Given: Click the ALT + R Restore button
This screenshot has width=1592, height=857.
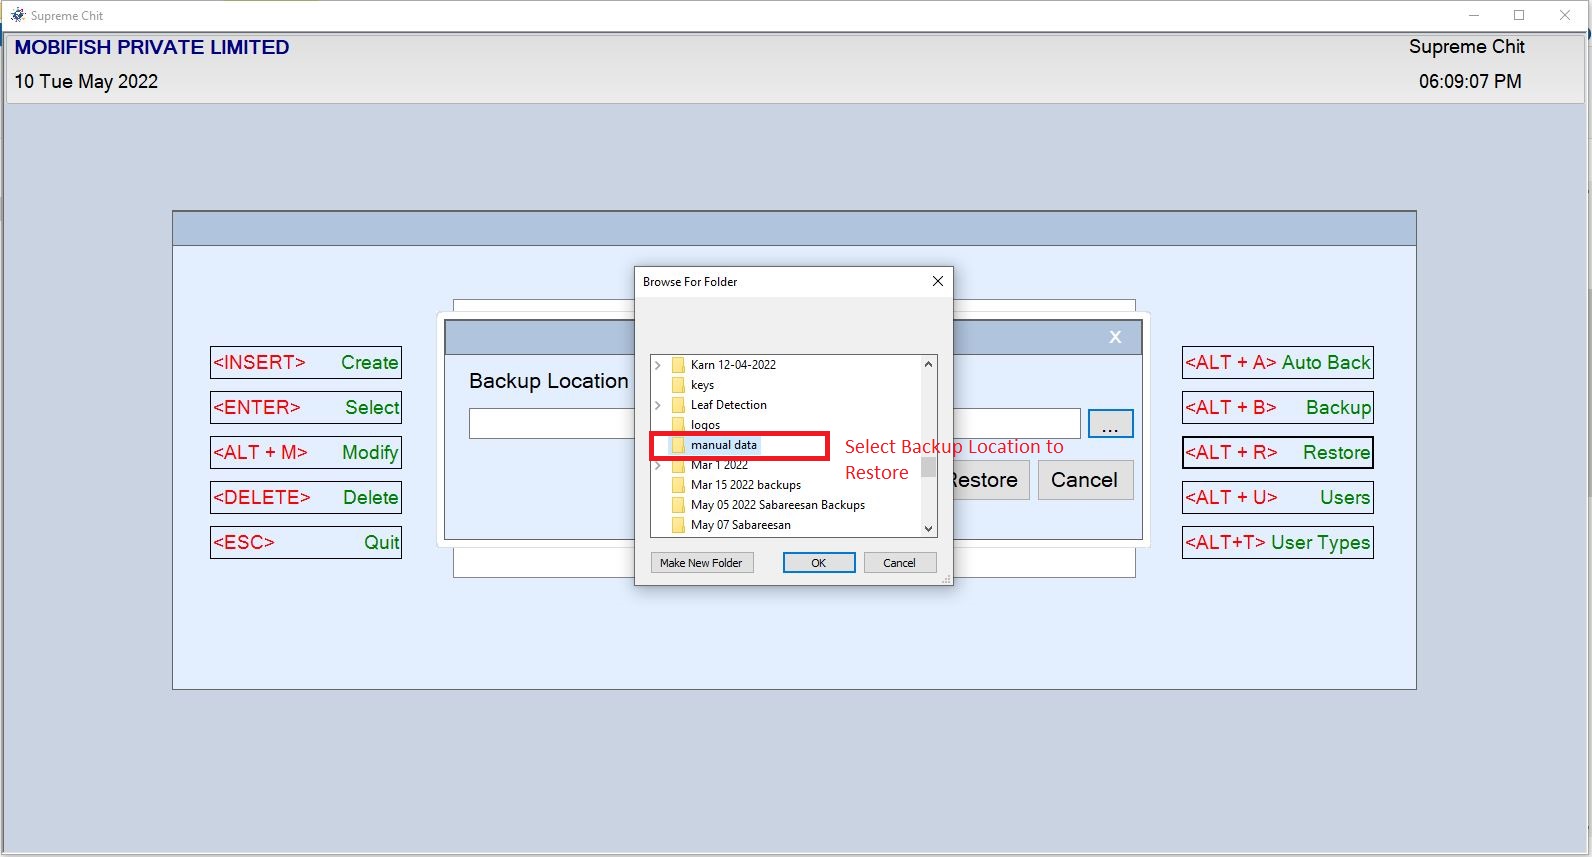Looking at the screenshot, I should coord(1277,452).
